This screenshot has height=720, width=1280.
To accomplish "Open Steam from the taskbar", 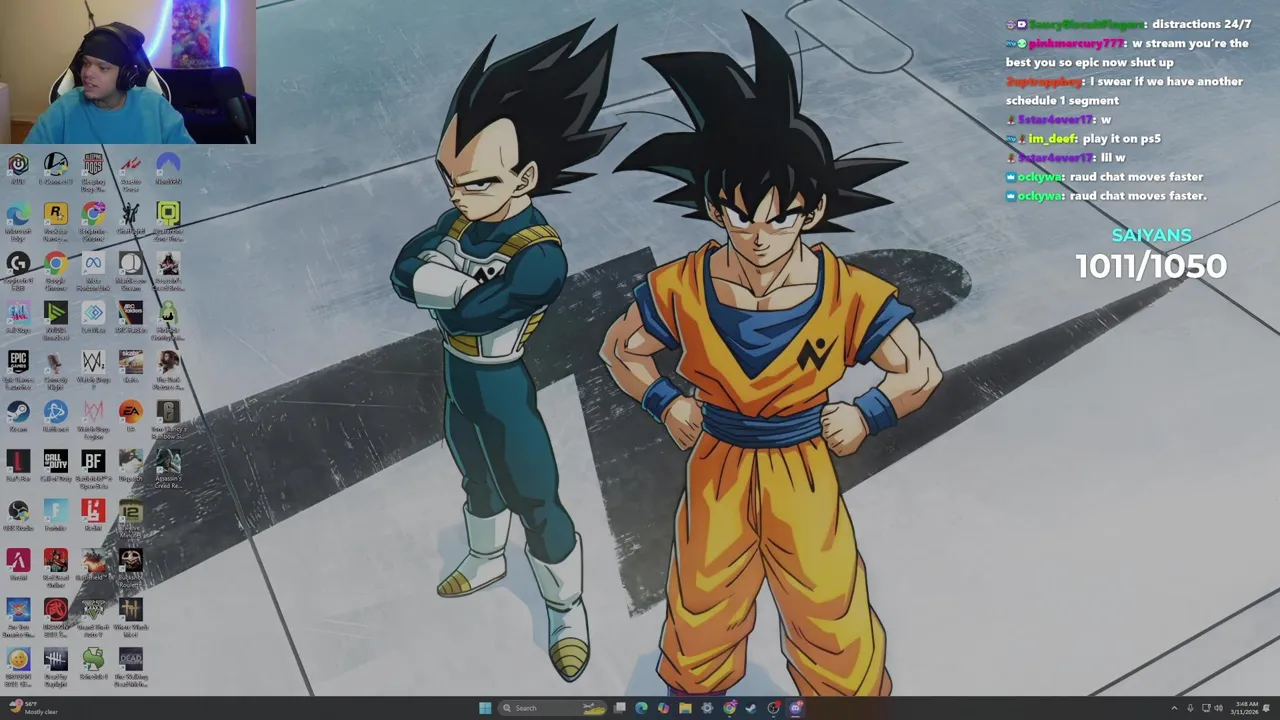I will pyautogui.click(x=750, y=708).
